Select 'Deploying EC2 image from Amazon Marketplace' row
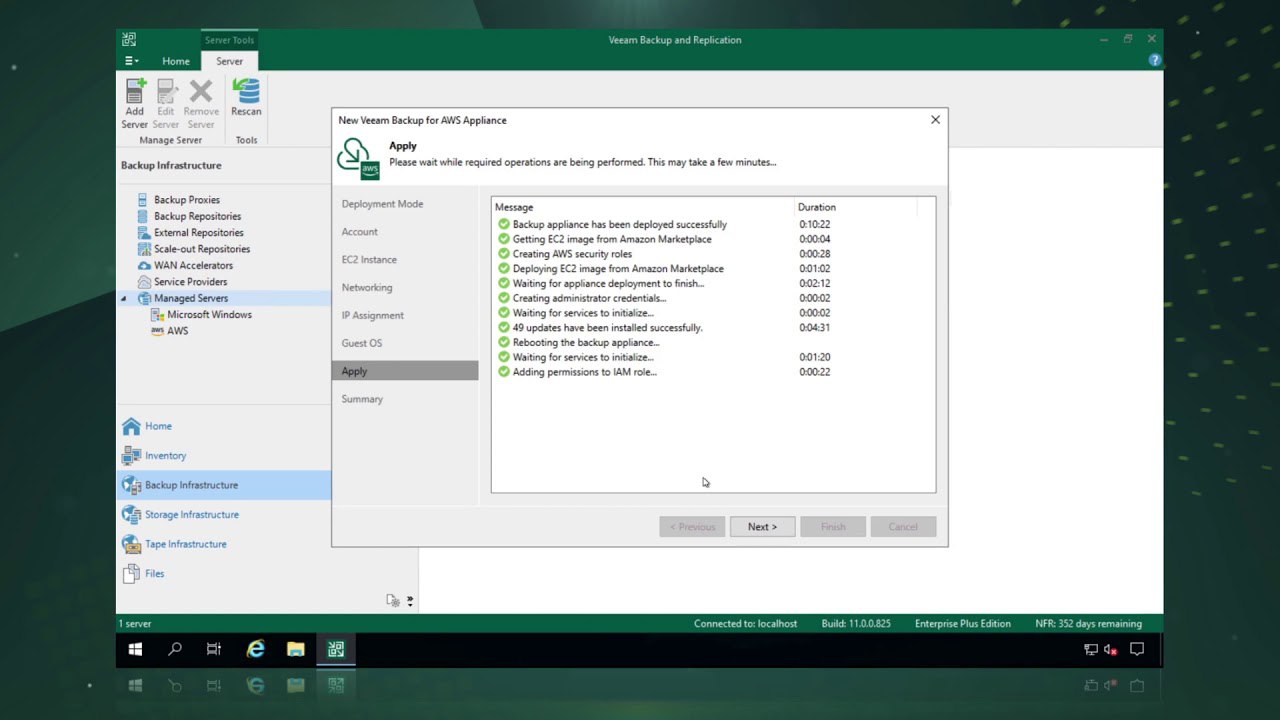Image resolution: width=1280 pixels, height=720 pixels. [713, 269]
